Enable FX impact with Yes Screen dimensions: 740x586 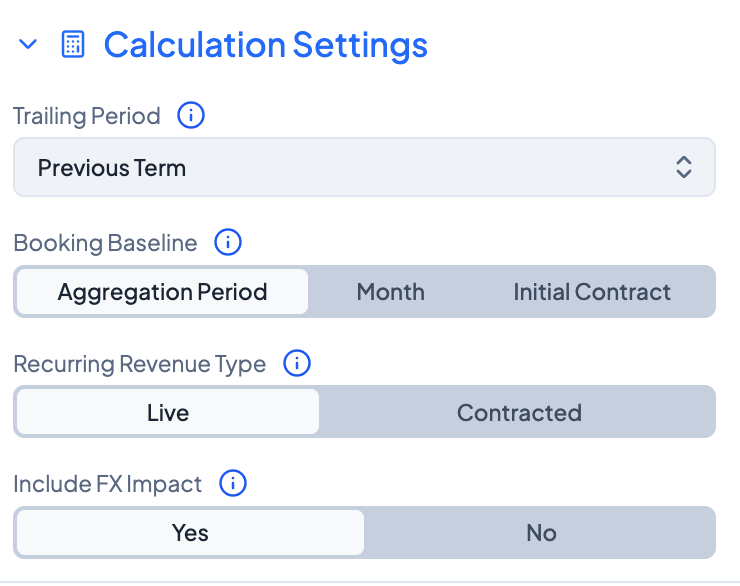pyautogui.click(x=190, y=532)
